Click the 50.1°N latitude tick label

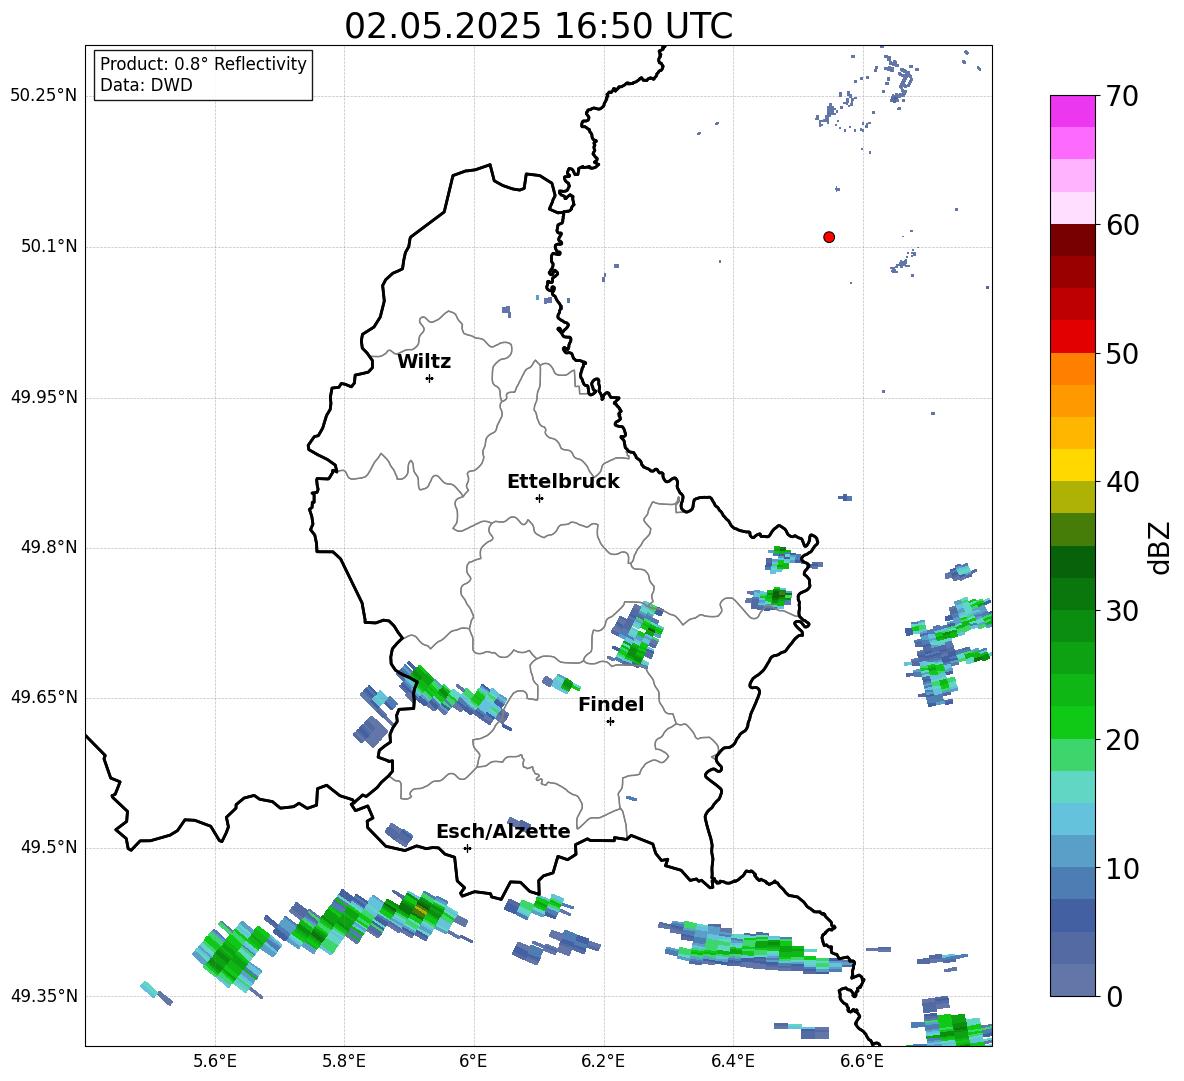point(49,246)
